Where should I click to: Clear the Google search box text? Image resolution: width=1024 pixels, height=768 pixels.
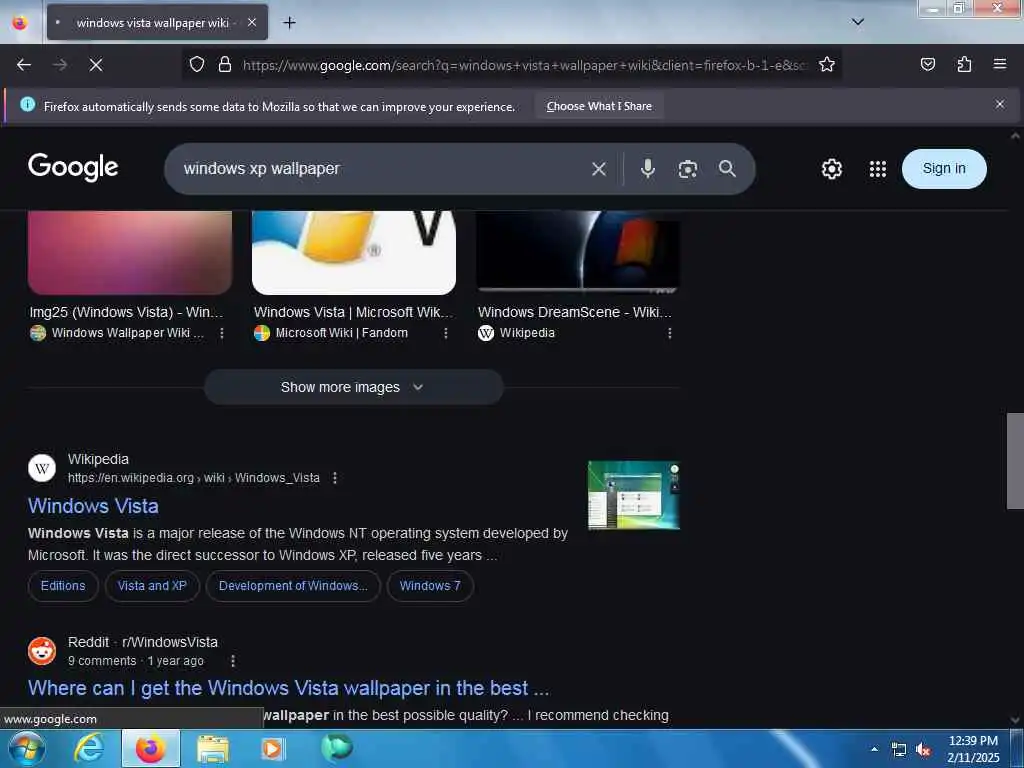pyautogui.click(x=599, y=169)
